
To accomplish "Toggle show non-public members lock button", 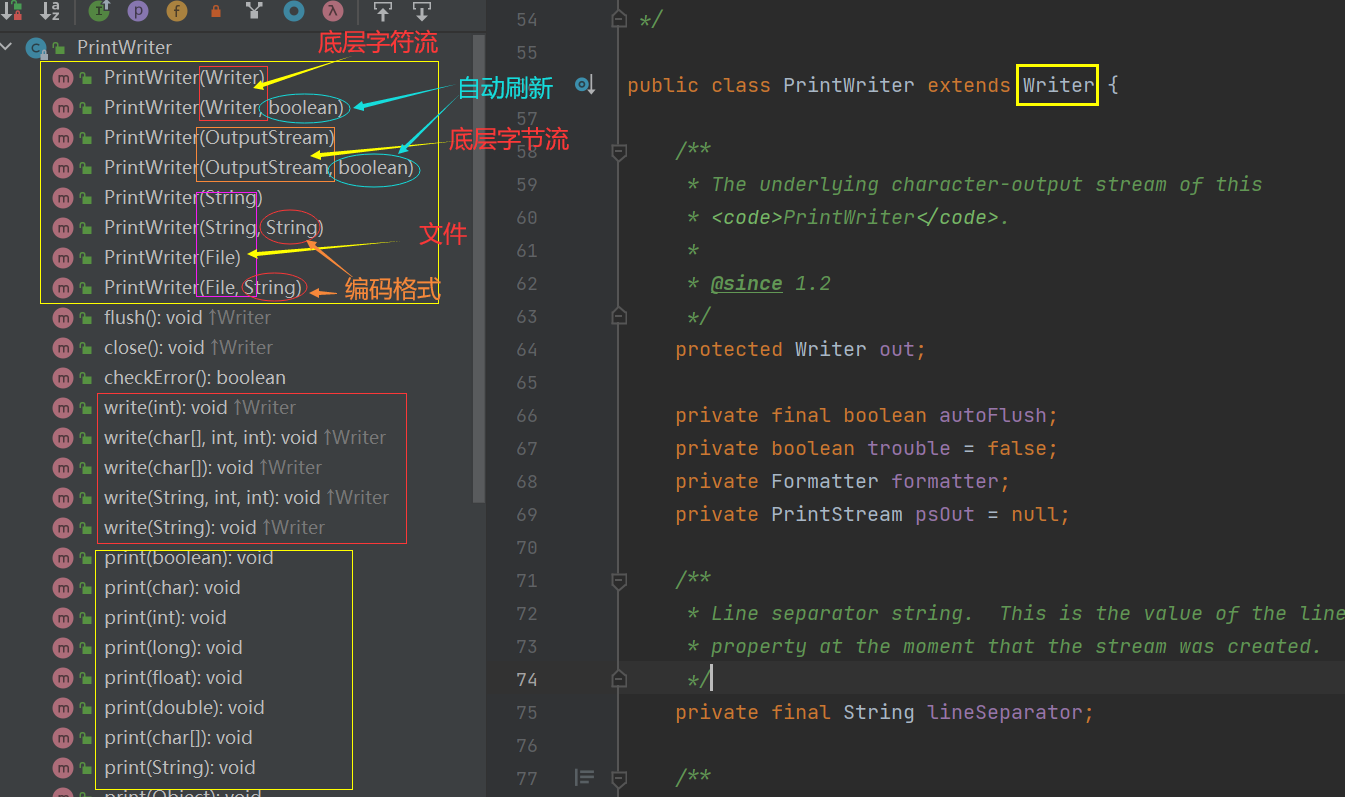I will [215, 12].
